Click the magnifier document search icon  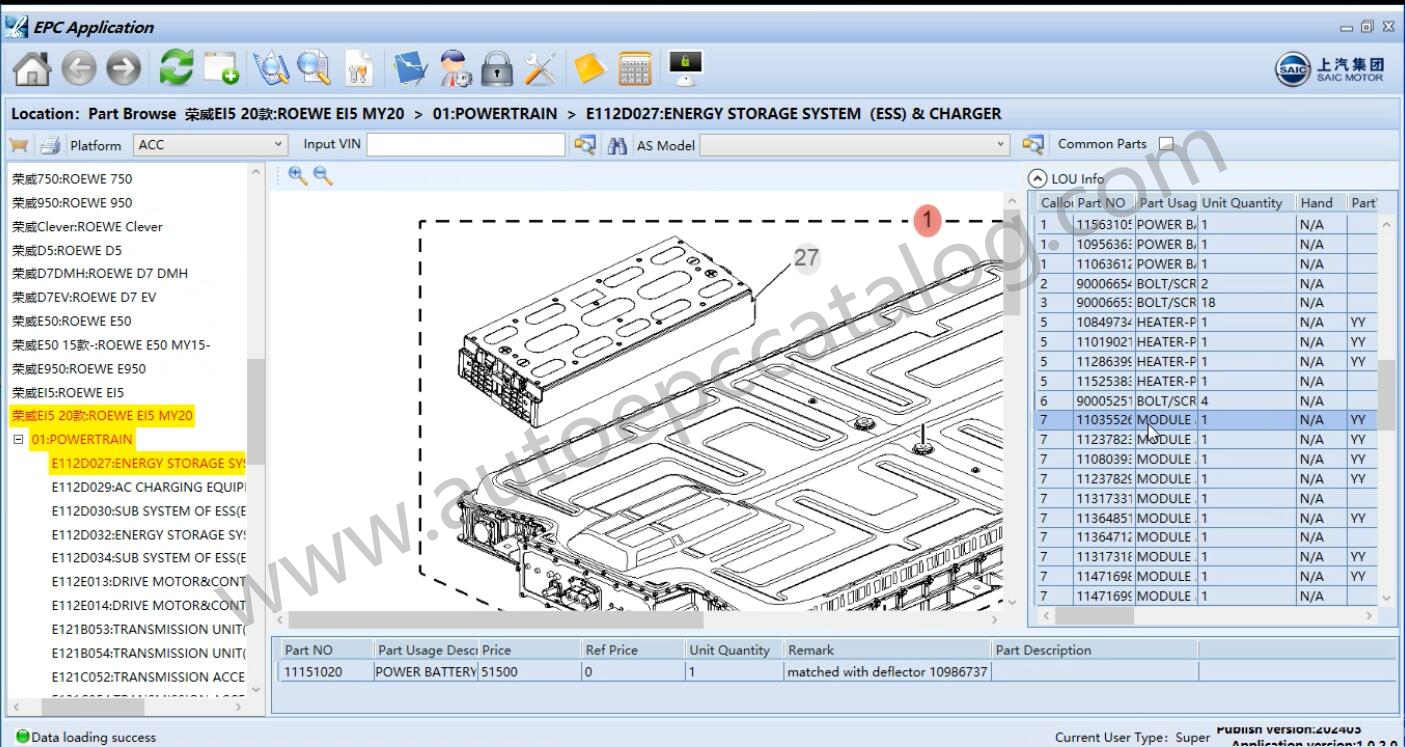tap(311, 68)
